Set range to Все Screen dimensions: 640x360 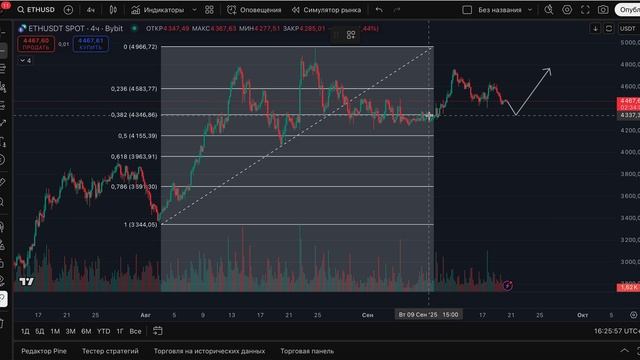135,331
